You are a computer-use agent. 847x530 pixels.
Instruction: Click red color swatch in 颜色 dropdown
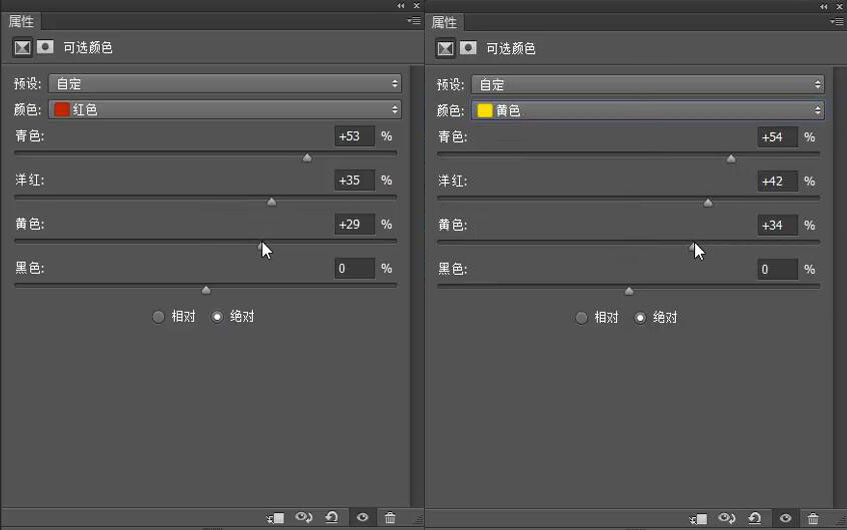pyautogui.click(x=62, y=109)
